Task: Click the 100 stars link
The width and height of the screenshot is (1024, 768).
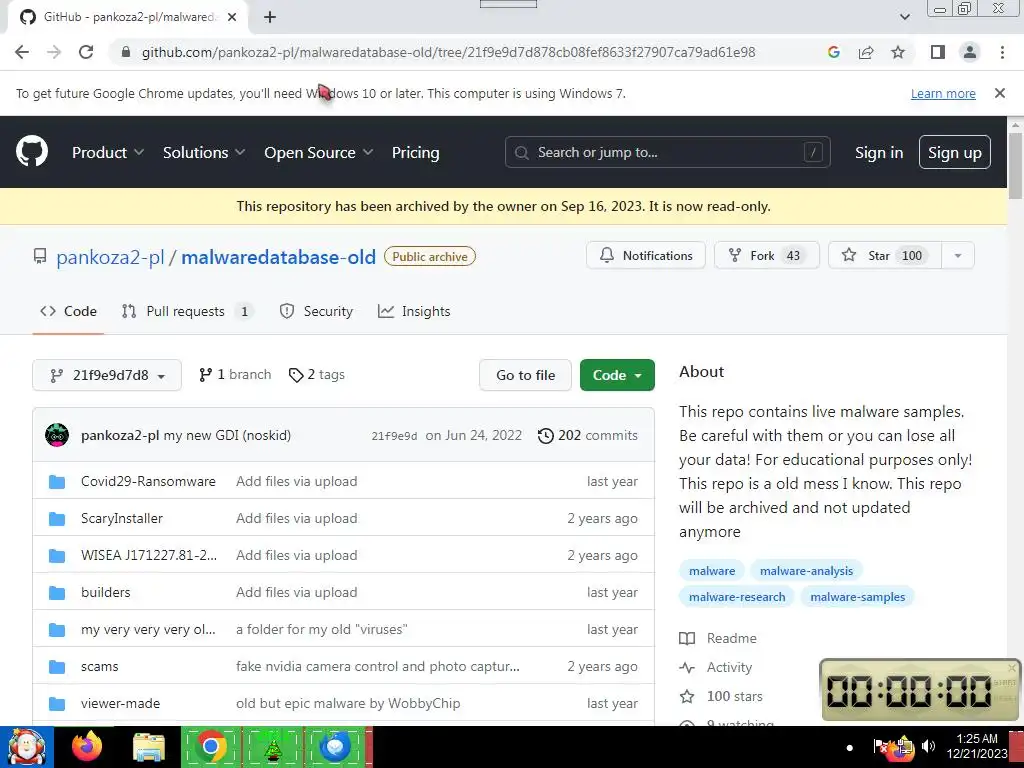Action: point(721,696)
